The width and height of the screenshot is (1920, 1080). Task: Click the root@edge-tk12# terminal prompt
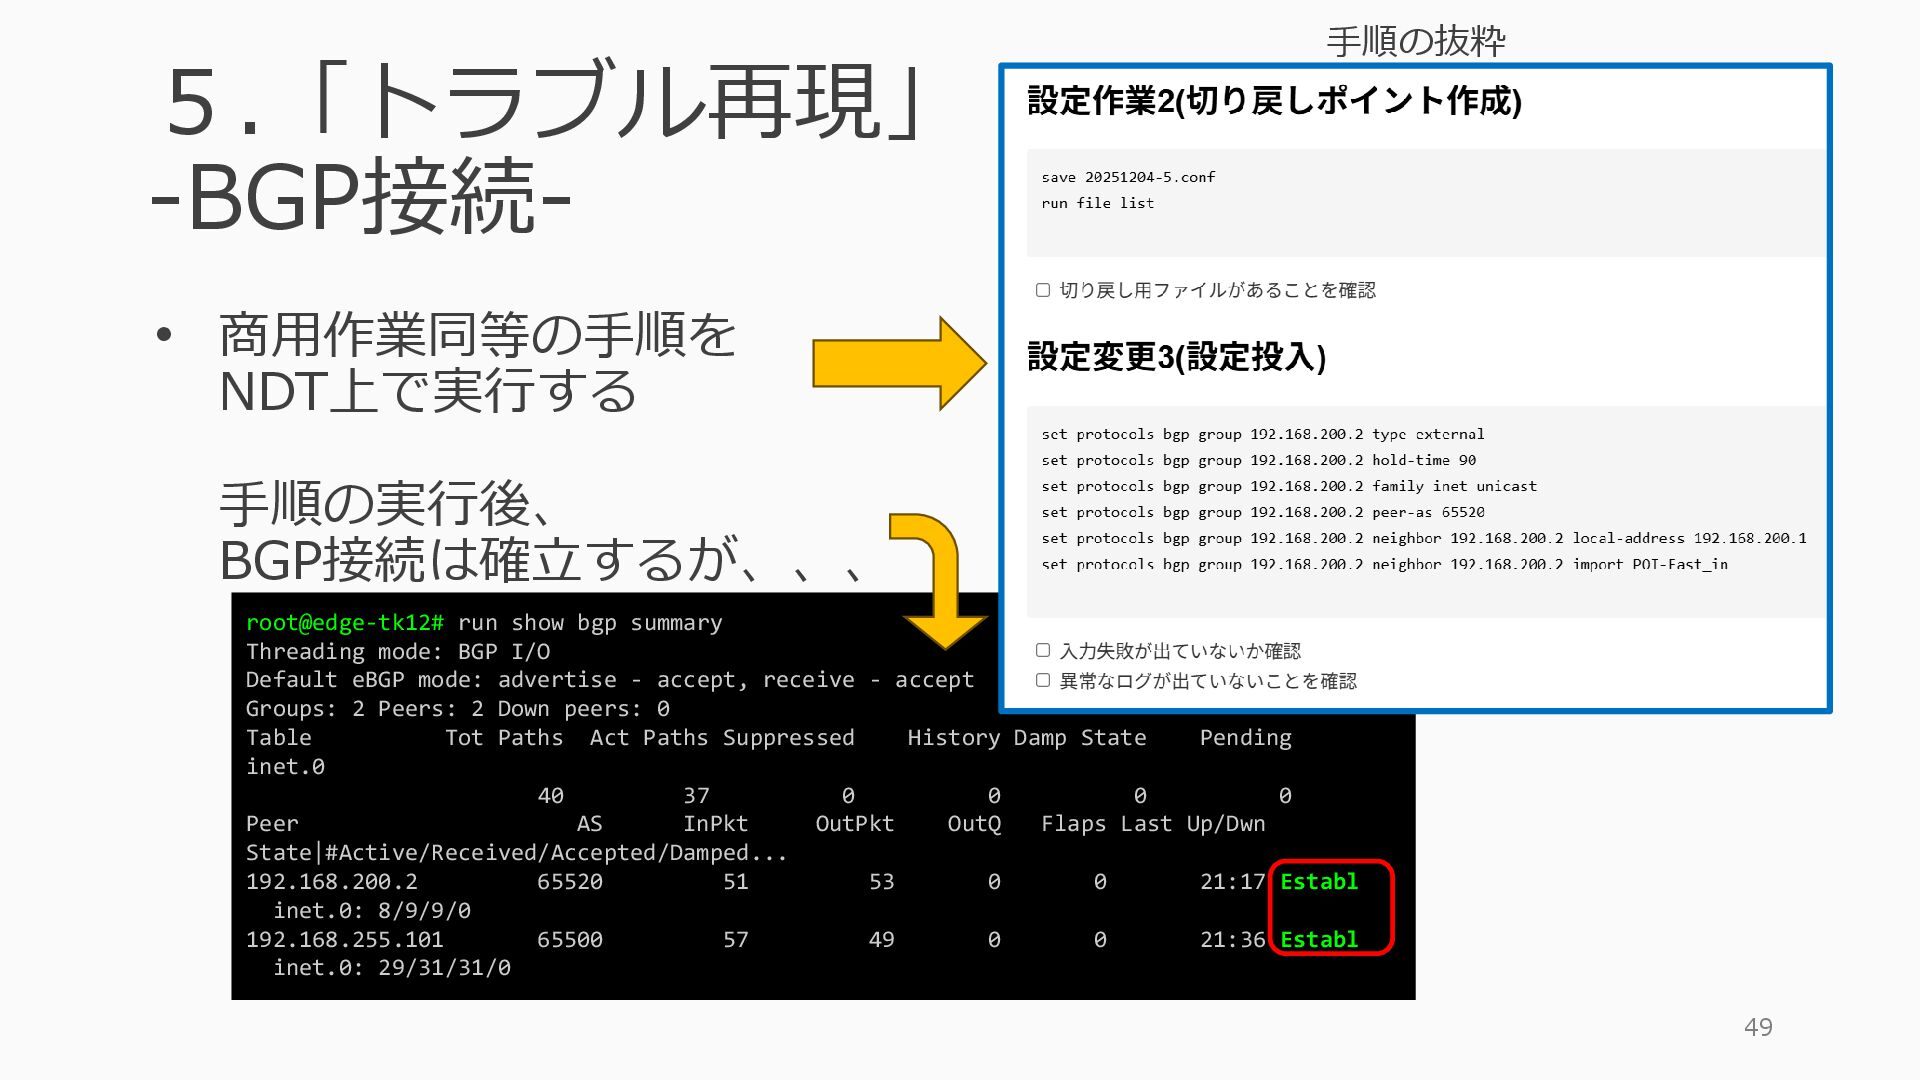[x=344, y=623]
